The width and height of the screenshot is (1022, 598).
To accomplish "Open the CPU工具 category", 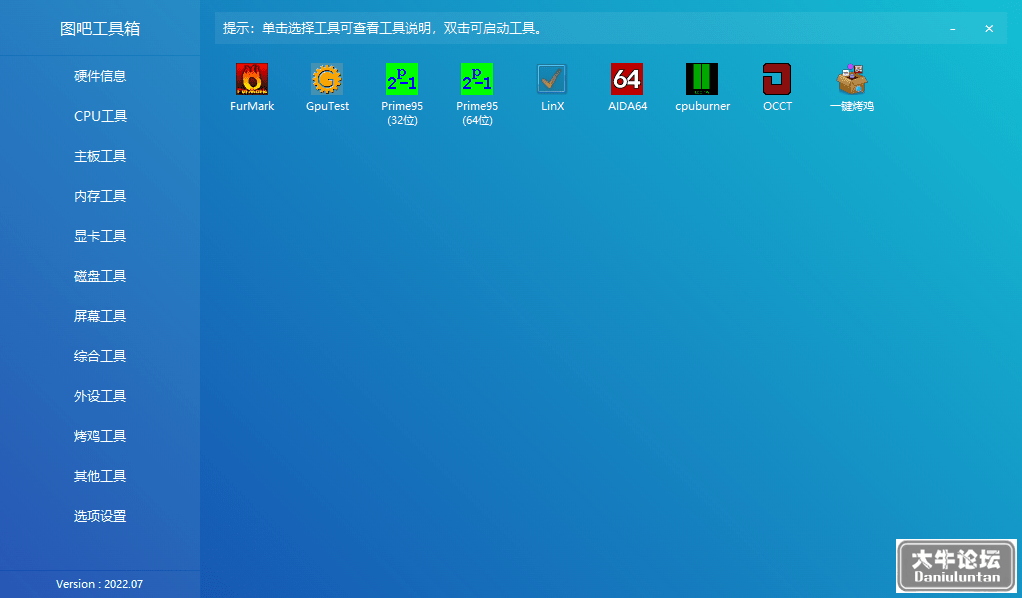I will (100, 116).
